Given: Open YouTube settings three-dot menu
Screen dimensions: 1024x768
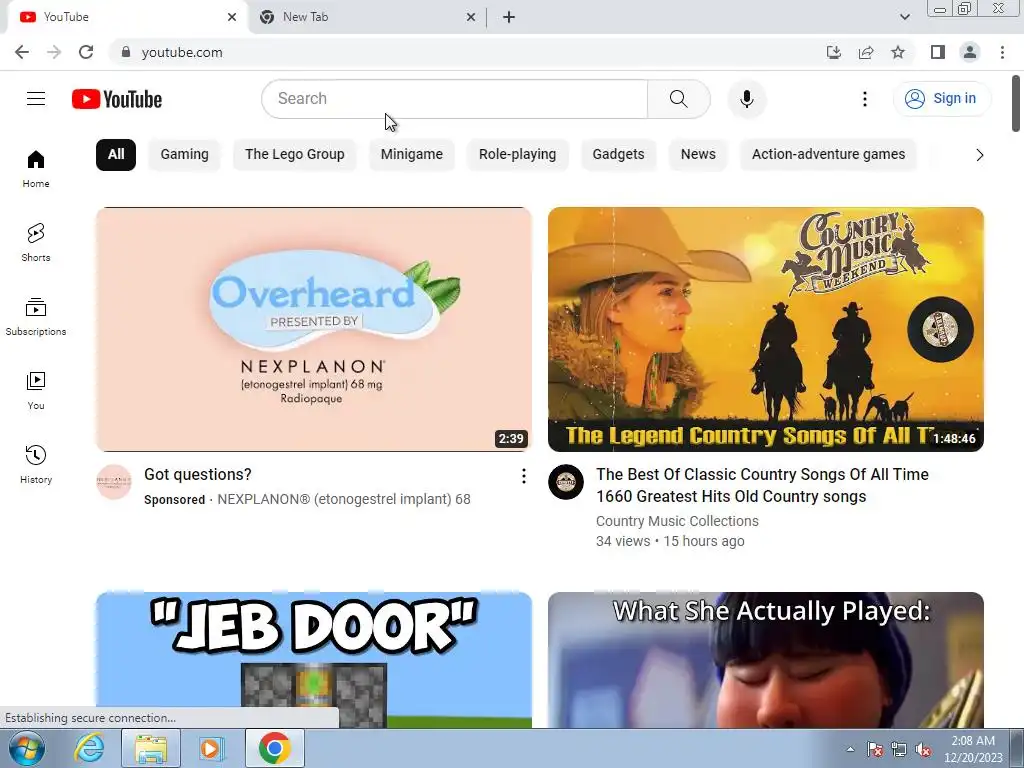Looking at the screenshot, I should pos(865,99).
